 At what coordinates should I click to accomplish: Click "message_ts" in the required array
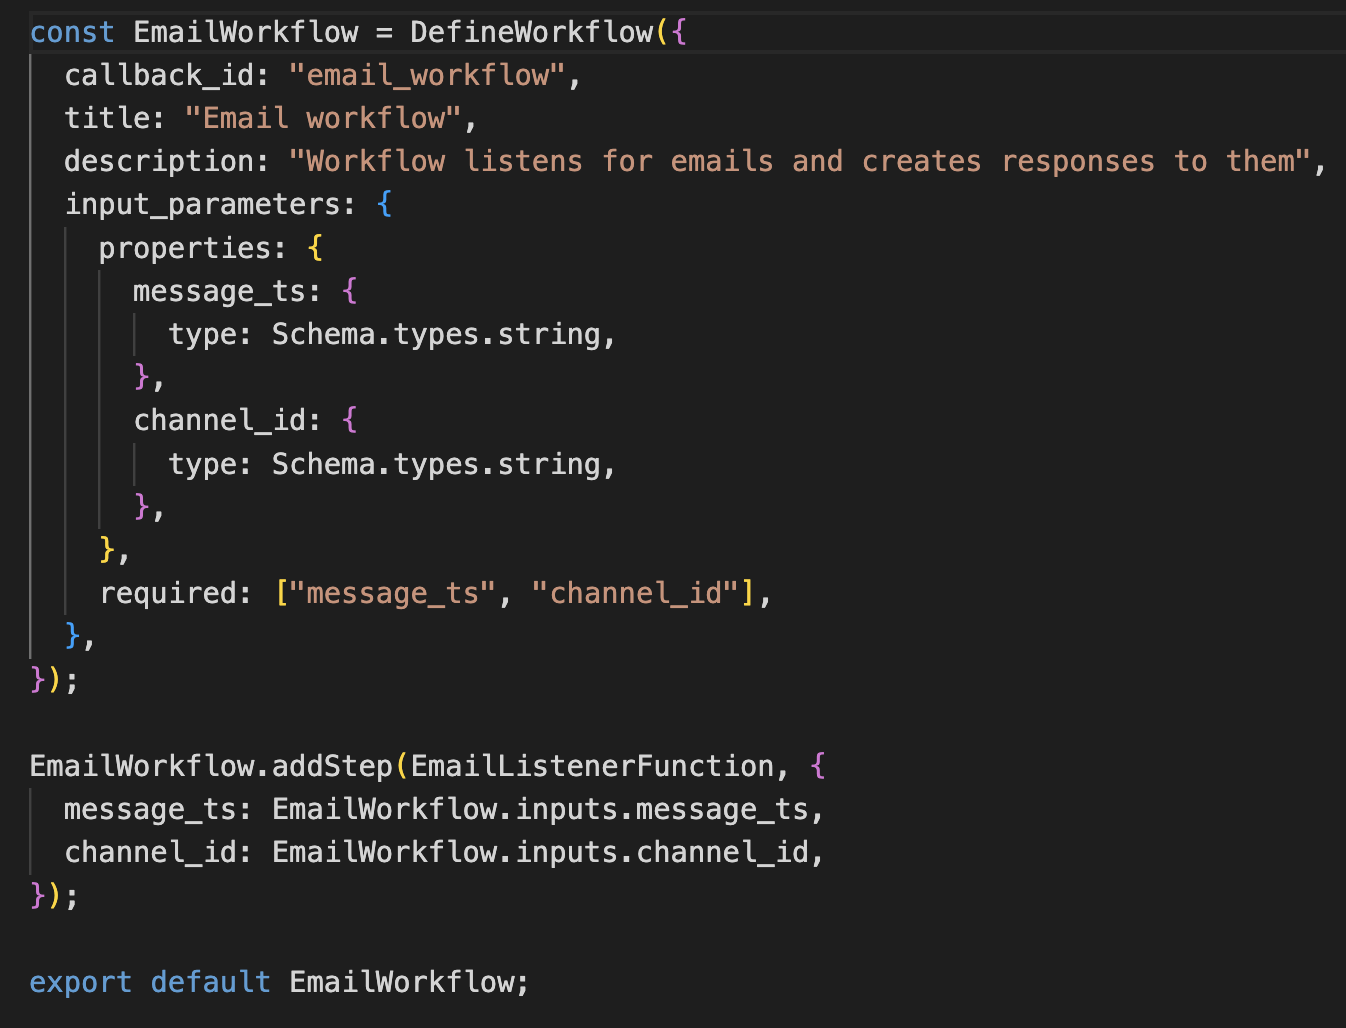(392, 593)
